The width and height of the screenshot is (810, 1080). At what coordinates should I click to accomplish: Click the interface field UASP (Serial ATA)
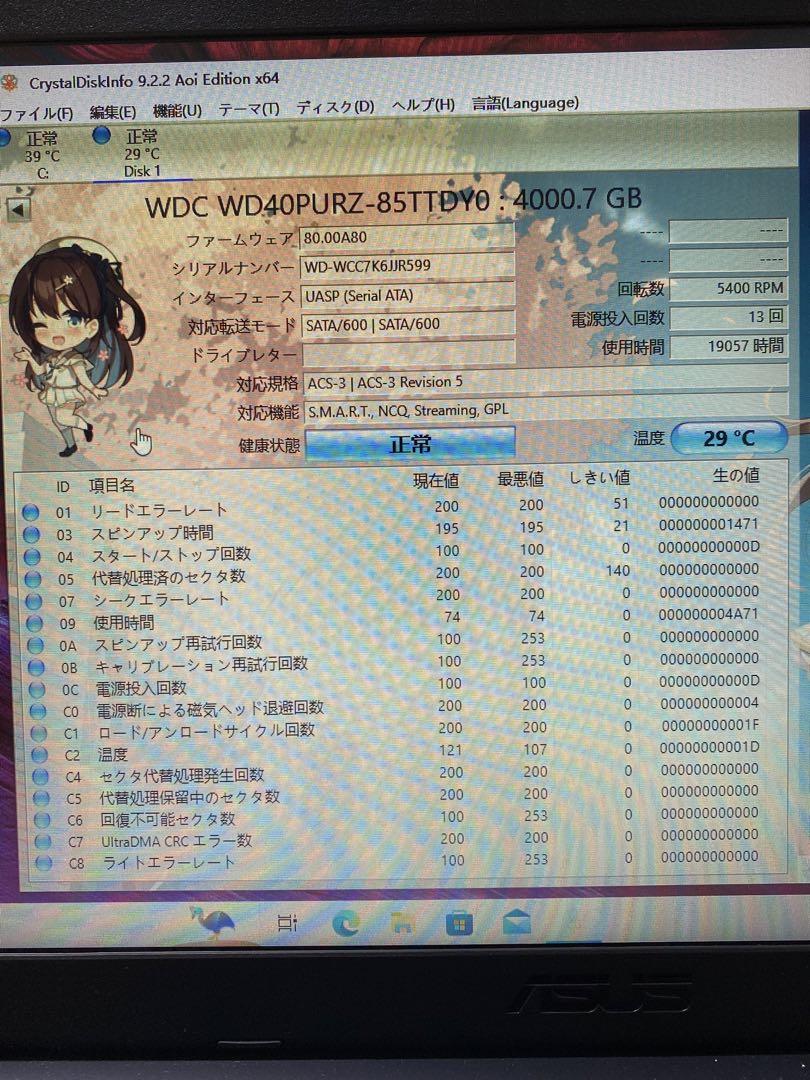coord(408,295)
